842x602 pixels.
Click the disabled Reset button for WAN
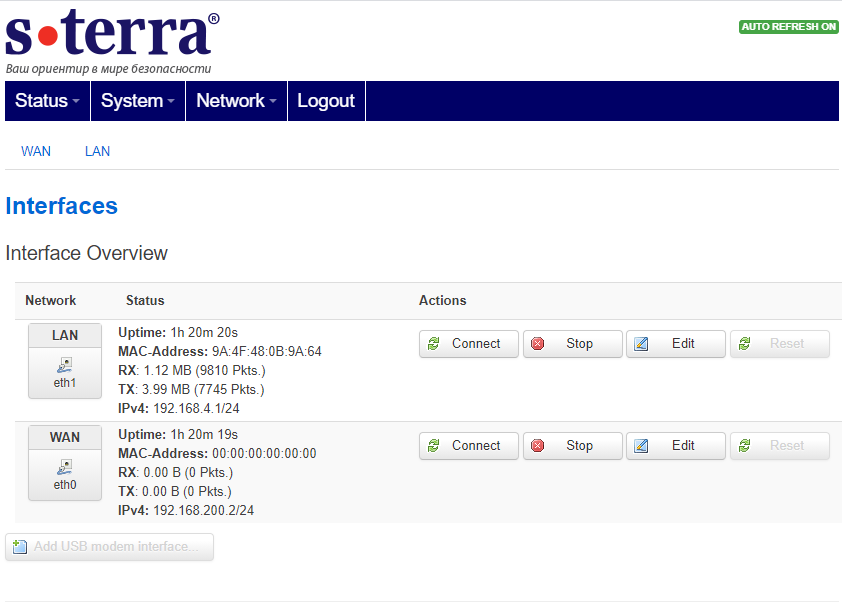pyautogui.click(x=780, y=446)
